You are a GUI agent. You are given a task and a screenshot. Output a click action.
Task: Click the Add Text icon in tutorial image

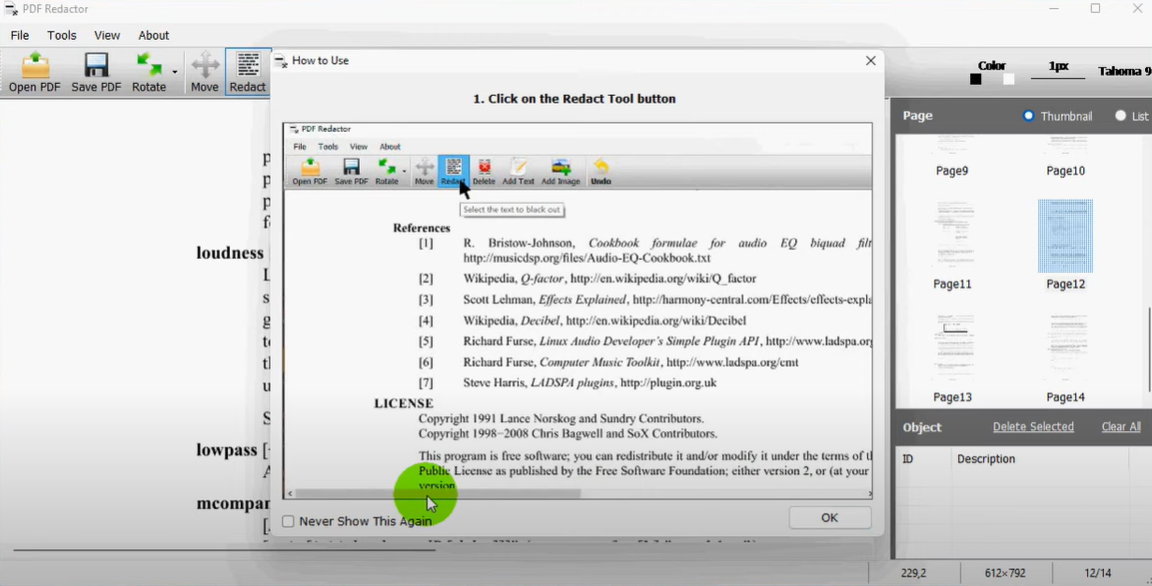[x=518, y=171]
